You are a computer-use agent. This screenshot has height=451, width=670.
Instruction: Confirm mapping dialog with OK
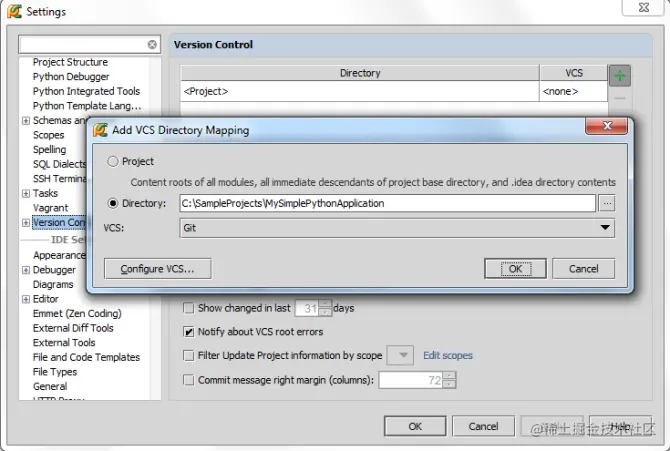coord(515,269)
